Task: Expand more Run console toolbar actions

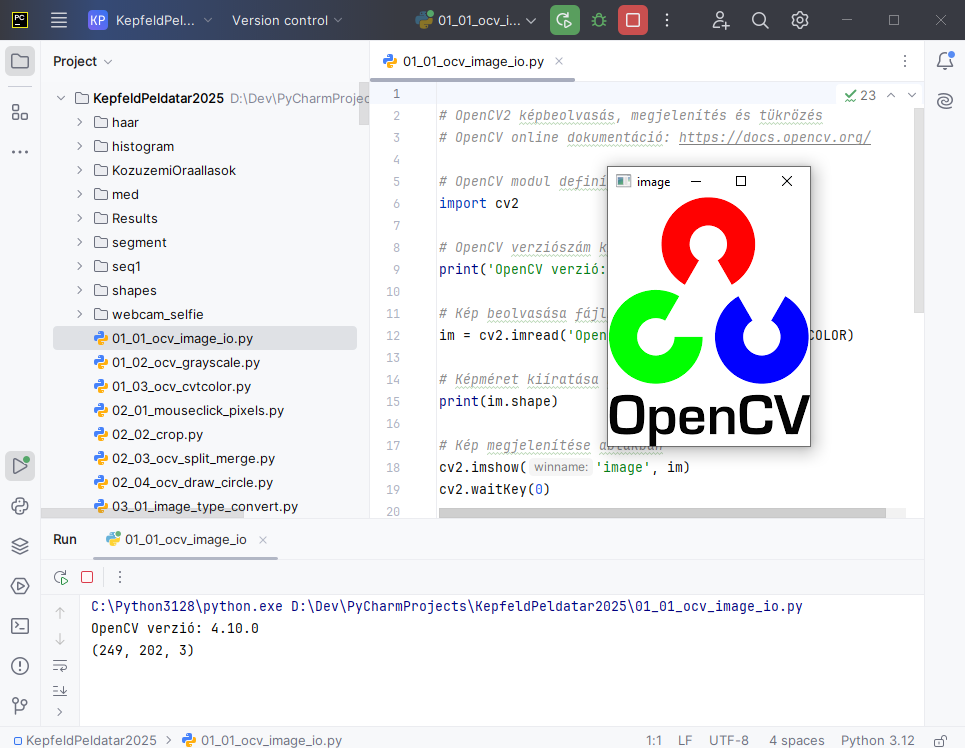Action: pyautogui.click(x=60, y=712)
